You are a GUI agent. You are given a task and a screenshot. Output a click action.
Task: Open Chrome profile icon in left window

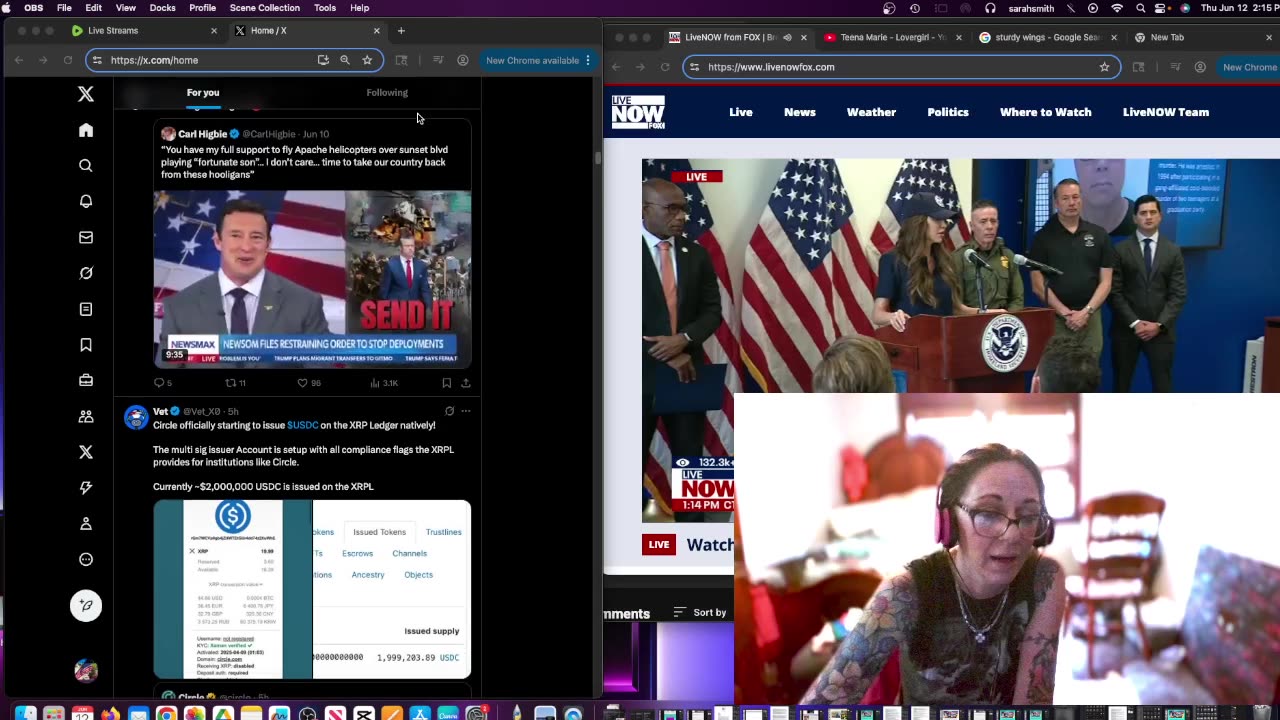click(462, 60)
